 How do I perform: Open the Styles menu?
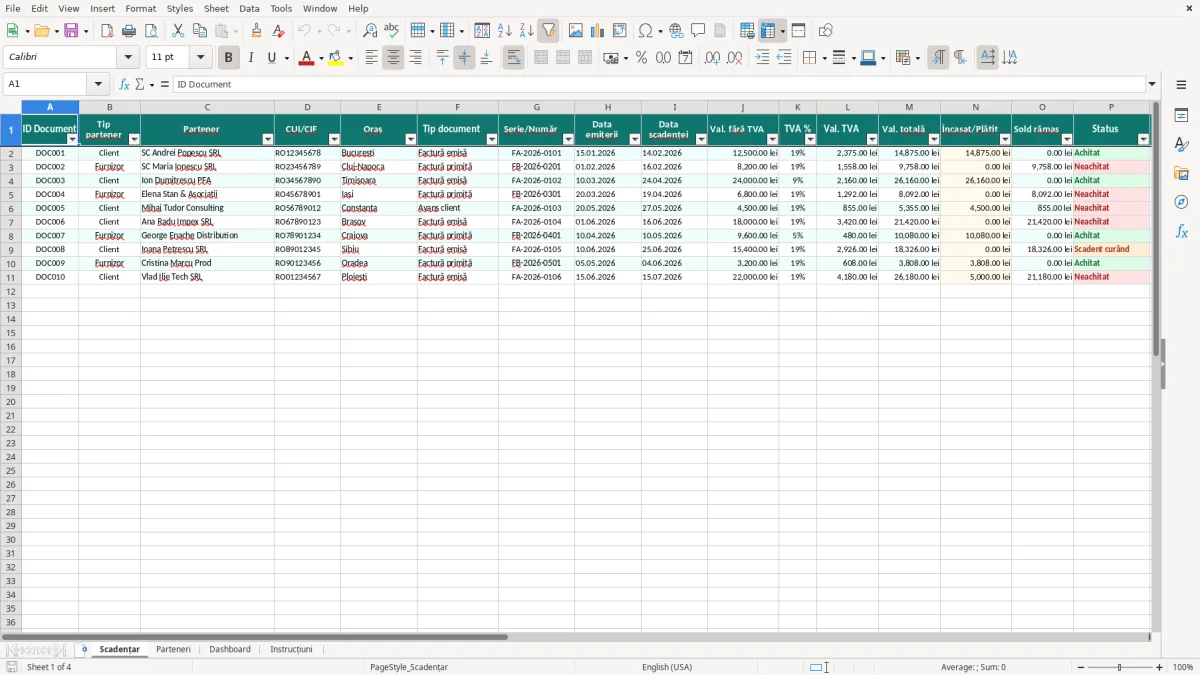(180, 8)
